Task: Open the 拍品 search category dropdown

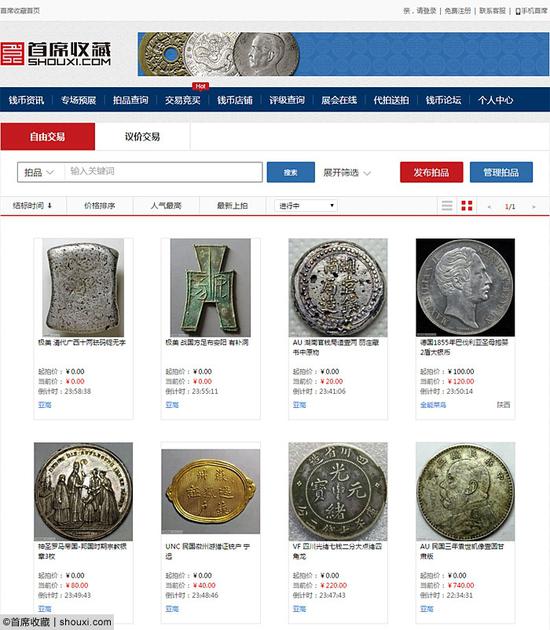Action: click(x=40, y=172)
